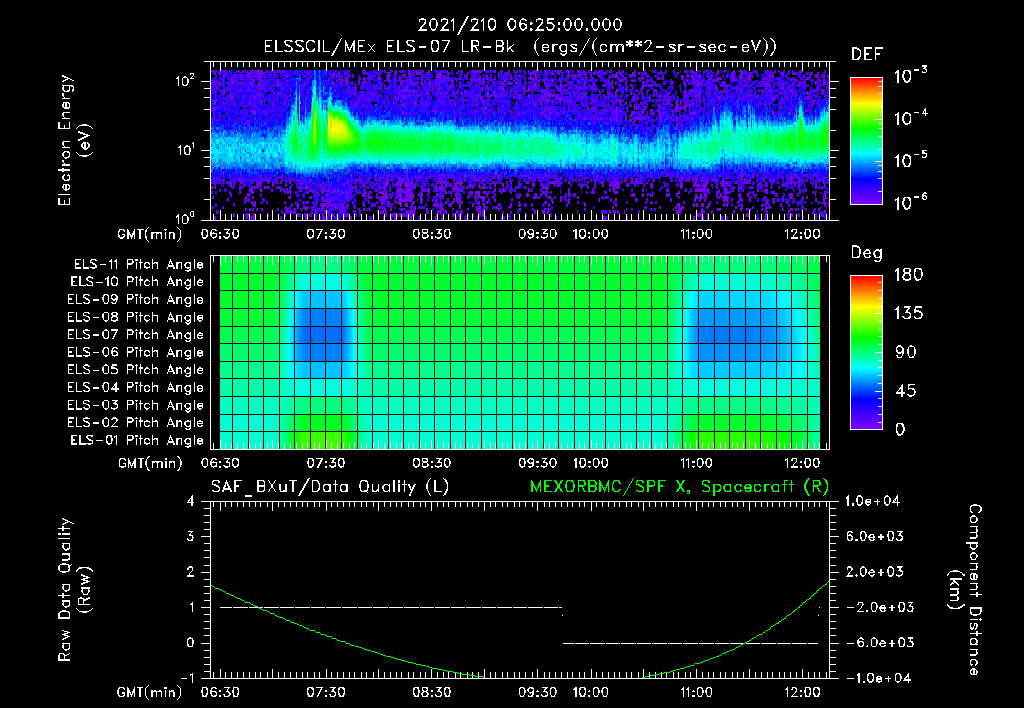Click the Component Distance (km) axis label
Screen dimensions: 1024x708
965,589
